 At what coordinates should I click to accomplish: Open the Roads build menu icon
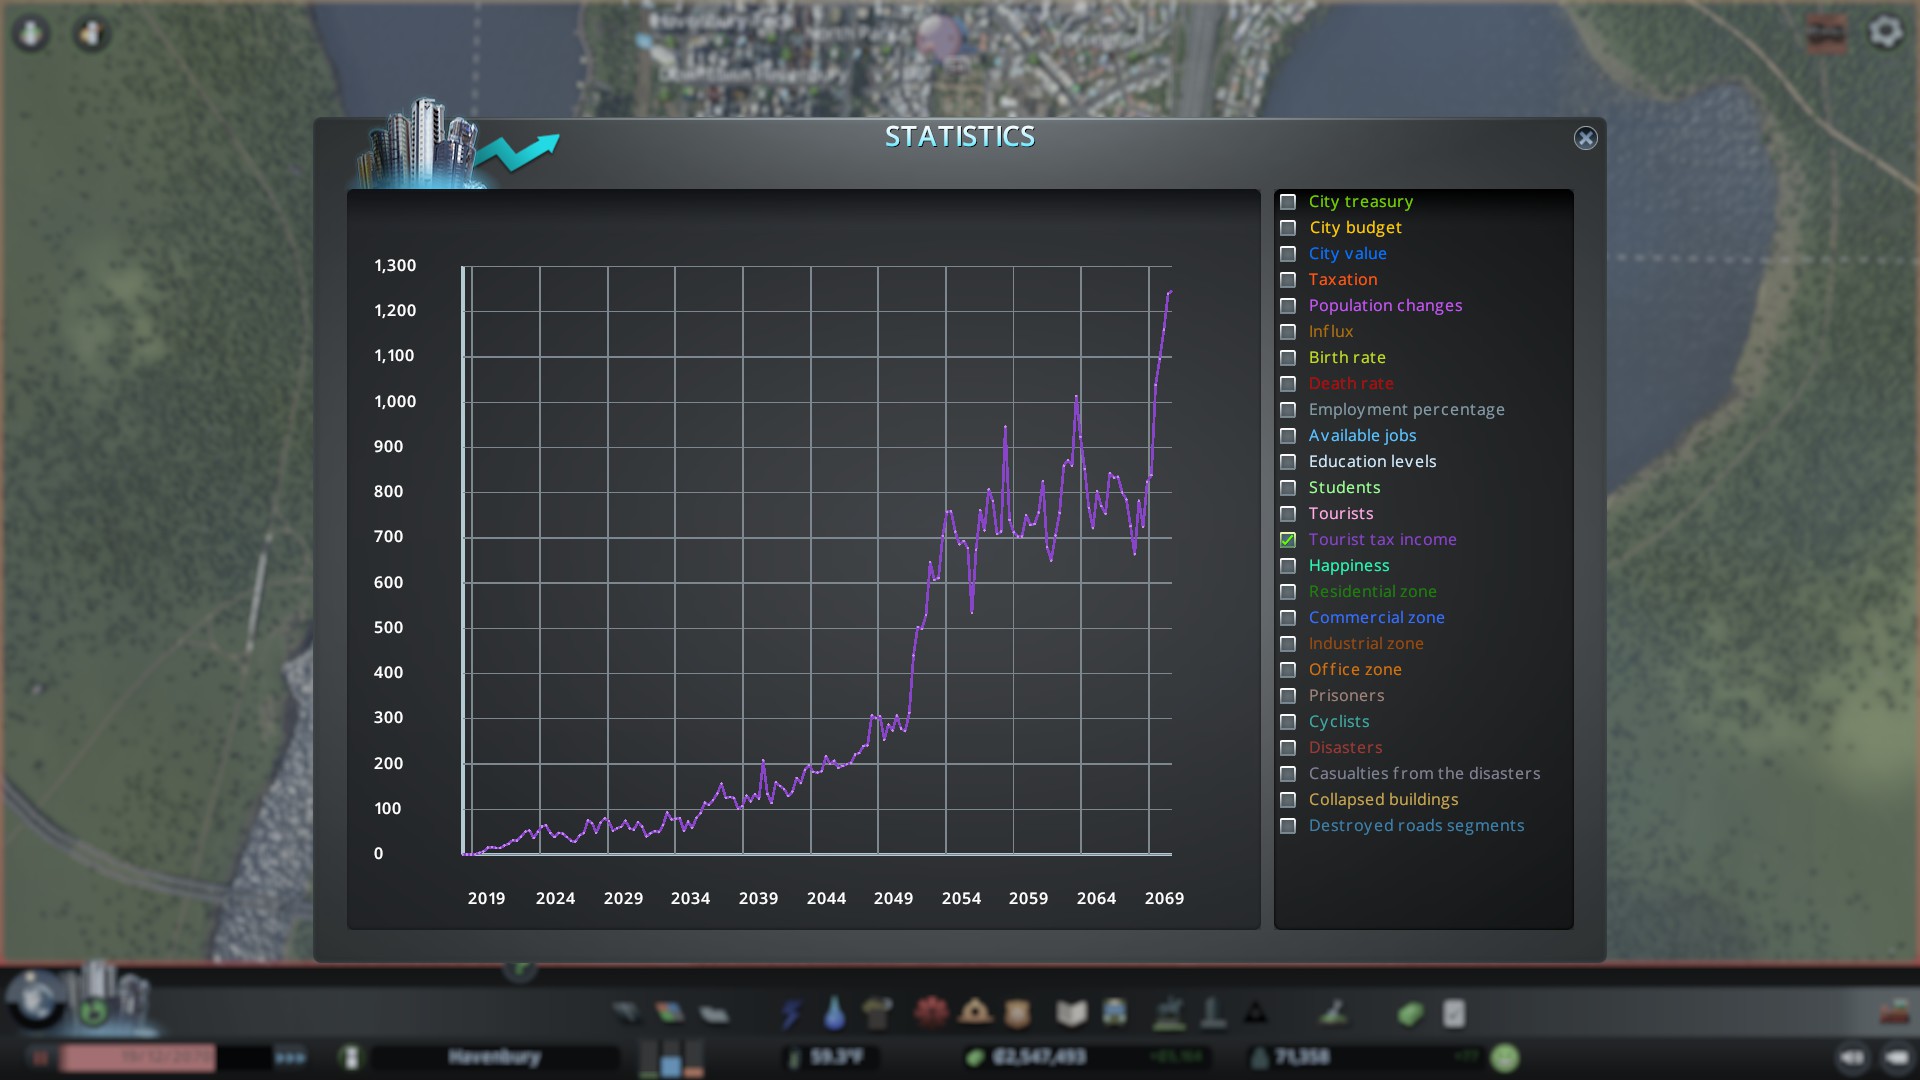click(x=627, y=1013)
